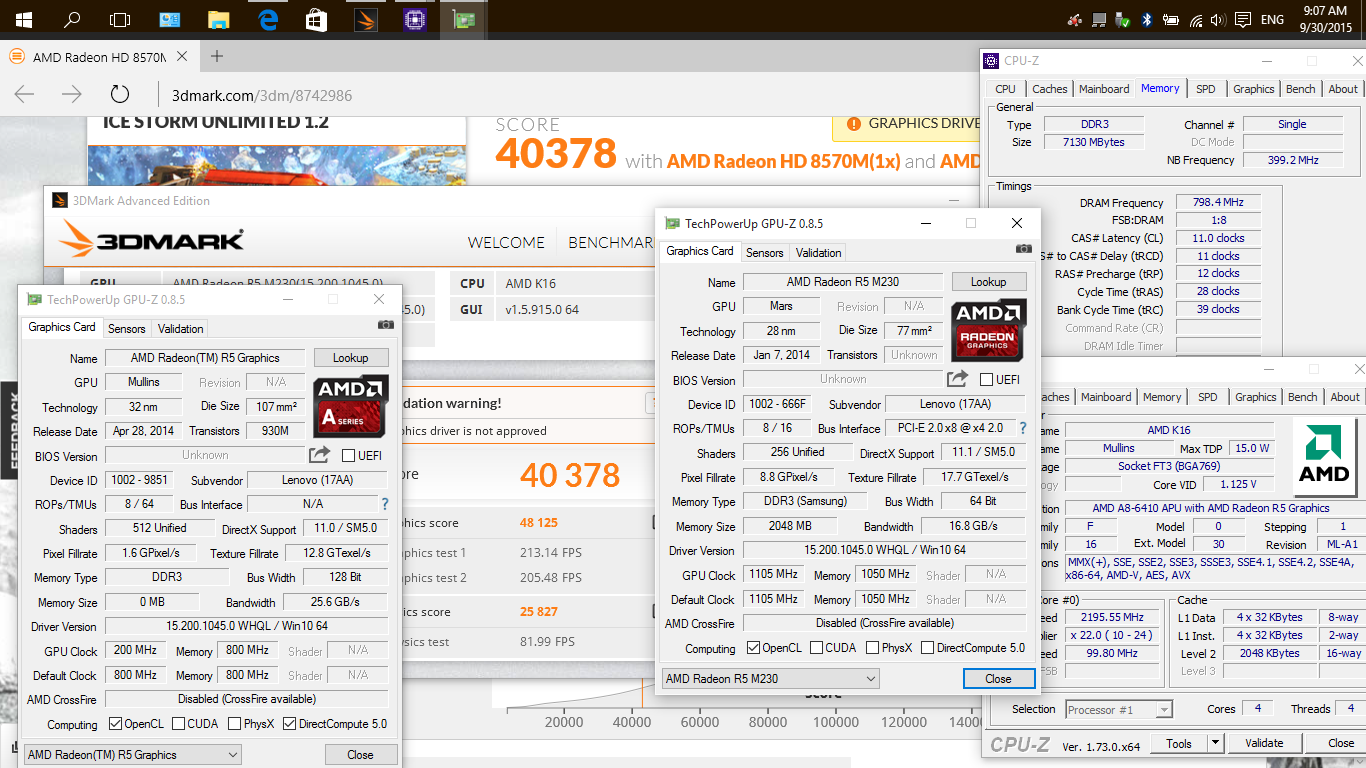This screenshot has height=768, width=1366.
Task: Select the AMD Radeon HD 8570M browser tab
Action: pyautogui.click(x=98, y=57)
